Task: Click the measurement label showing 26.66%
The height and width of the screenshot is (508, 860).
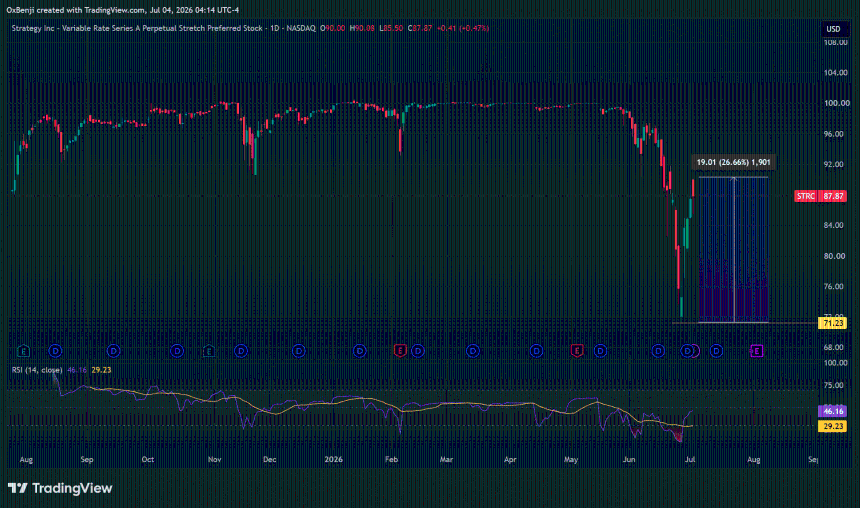Action: pos(733,162)
